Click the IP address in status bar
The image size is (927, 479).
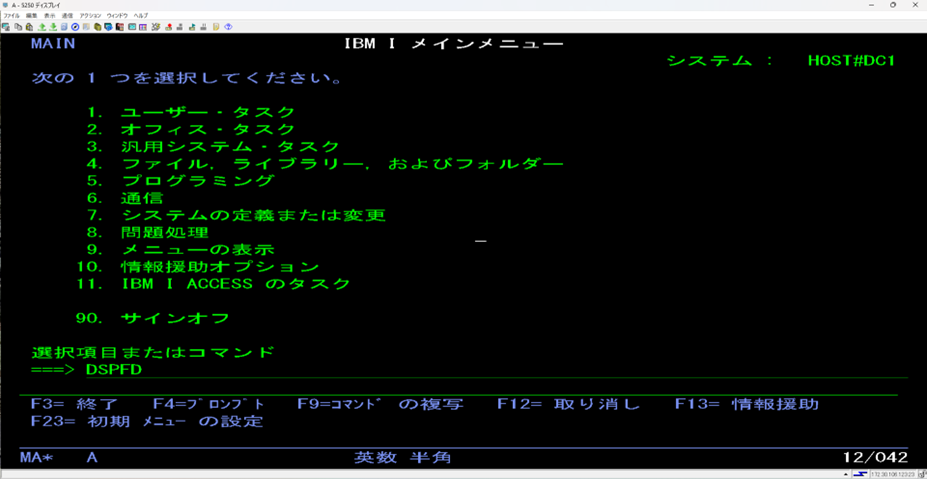tap(893, 474)
